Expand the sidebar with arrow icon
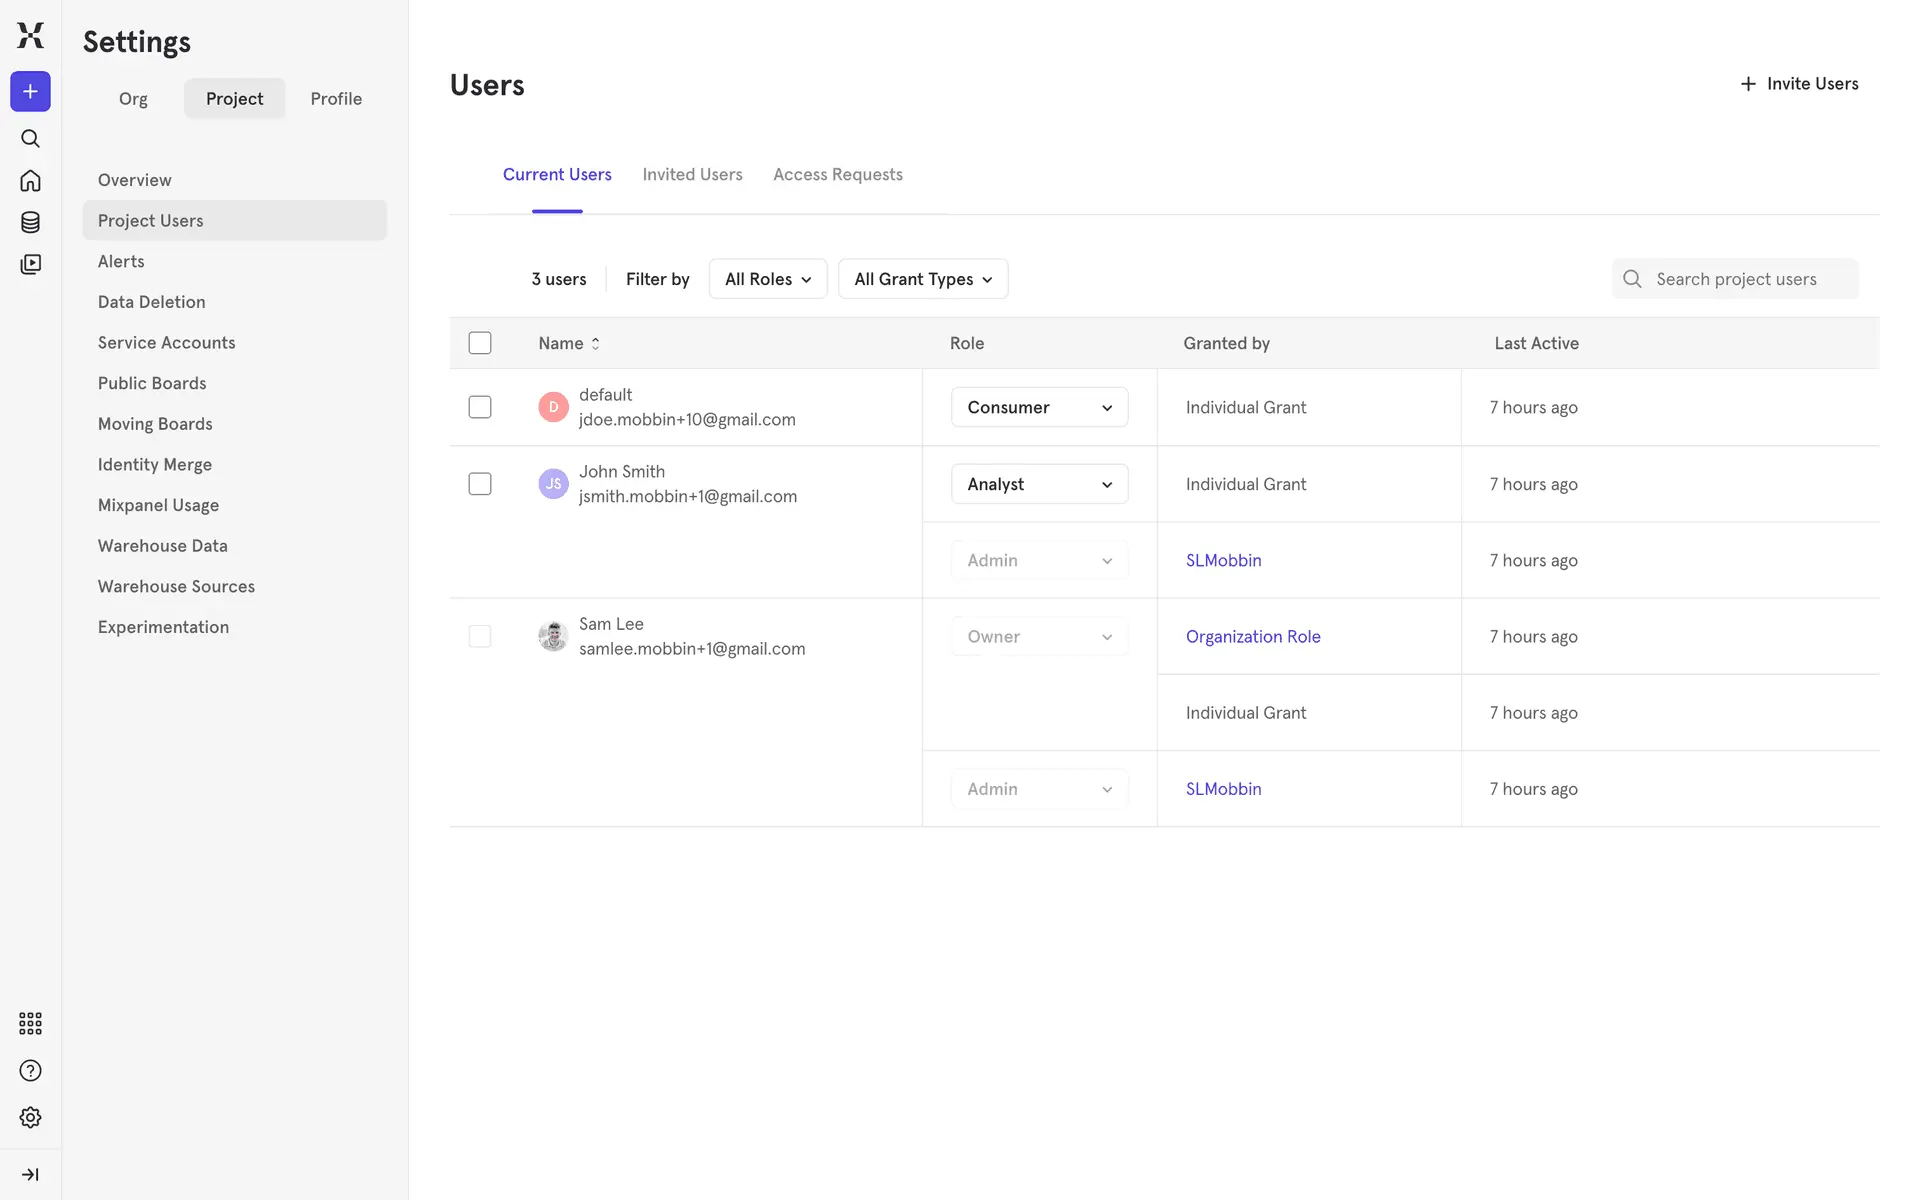Image resolution: width=1920 pixels, height=1200 pixels. point(30,1174)
